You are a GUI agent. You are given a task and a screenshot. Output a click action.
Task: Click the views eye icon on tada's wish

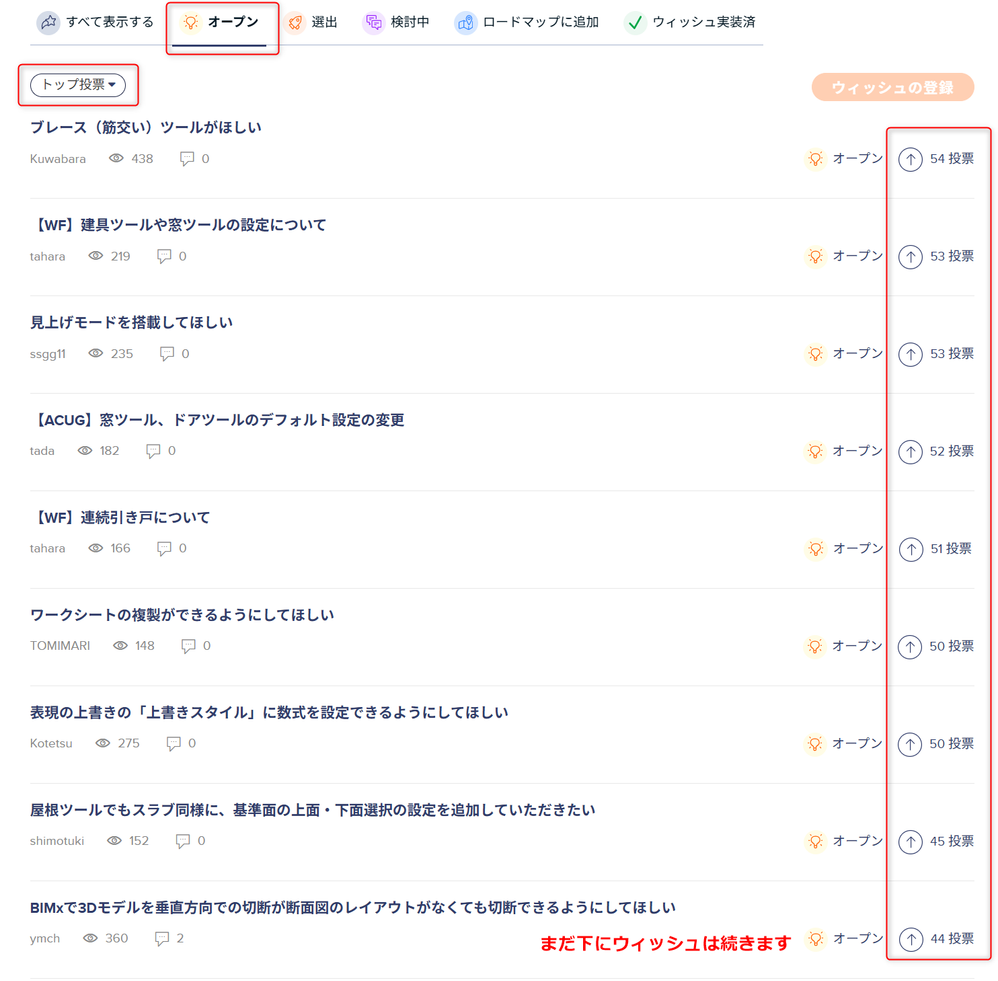click(x=85, y=450)
